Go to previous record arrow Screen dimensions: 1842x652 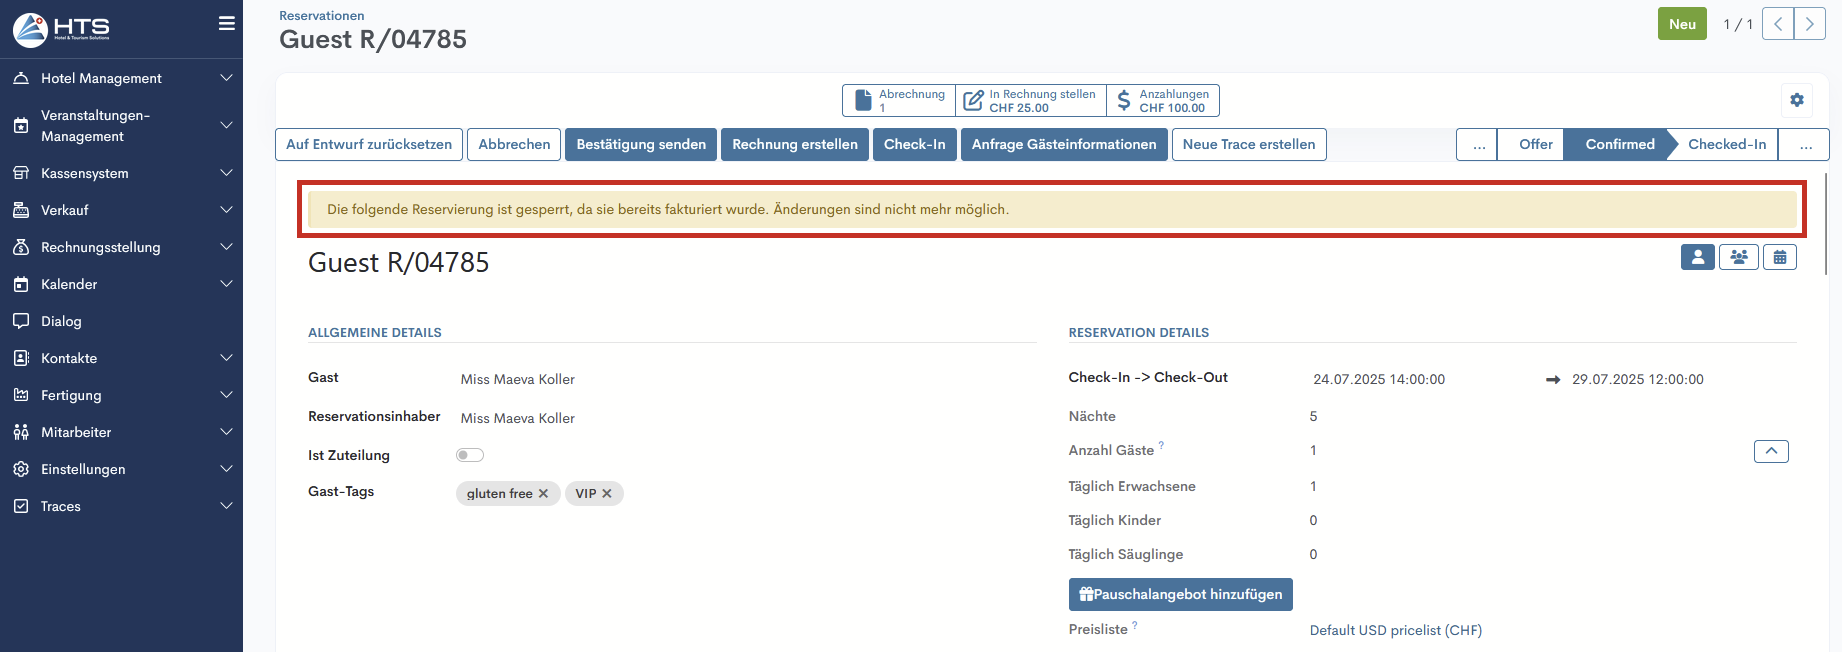(1778, 24)
